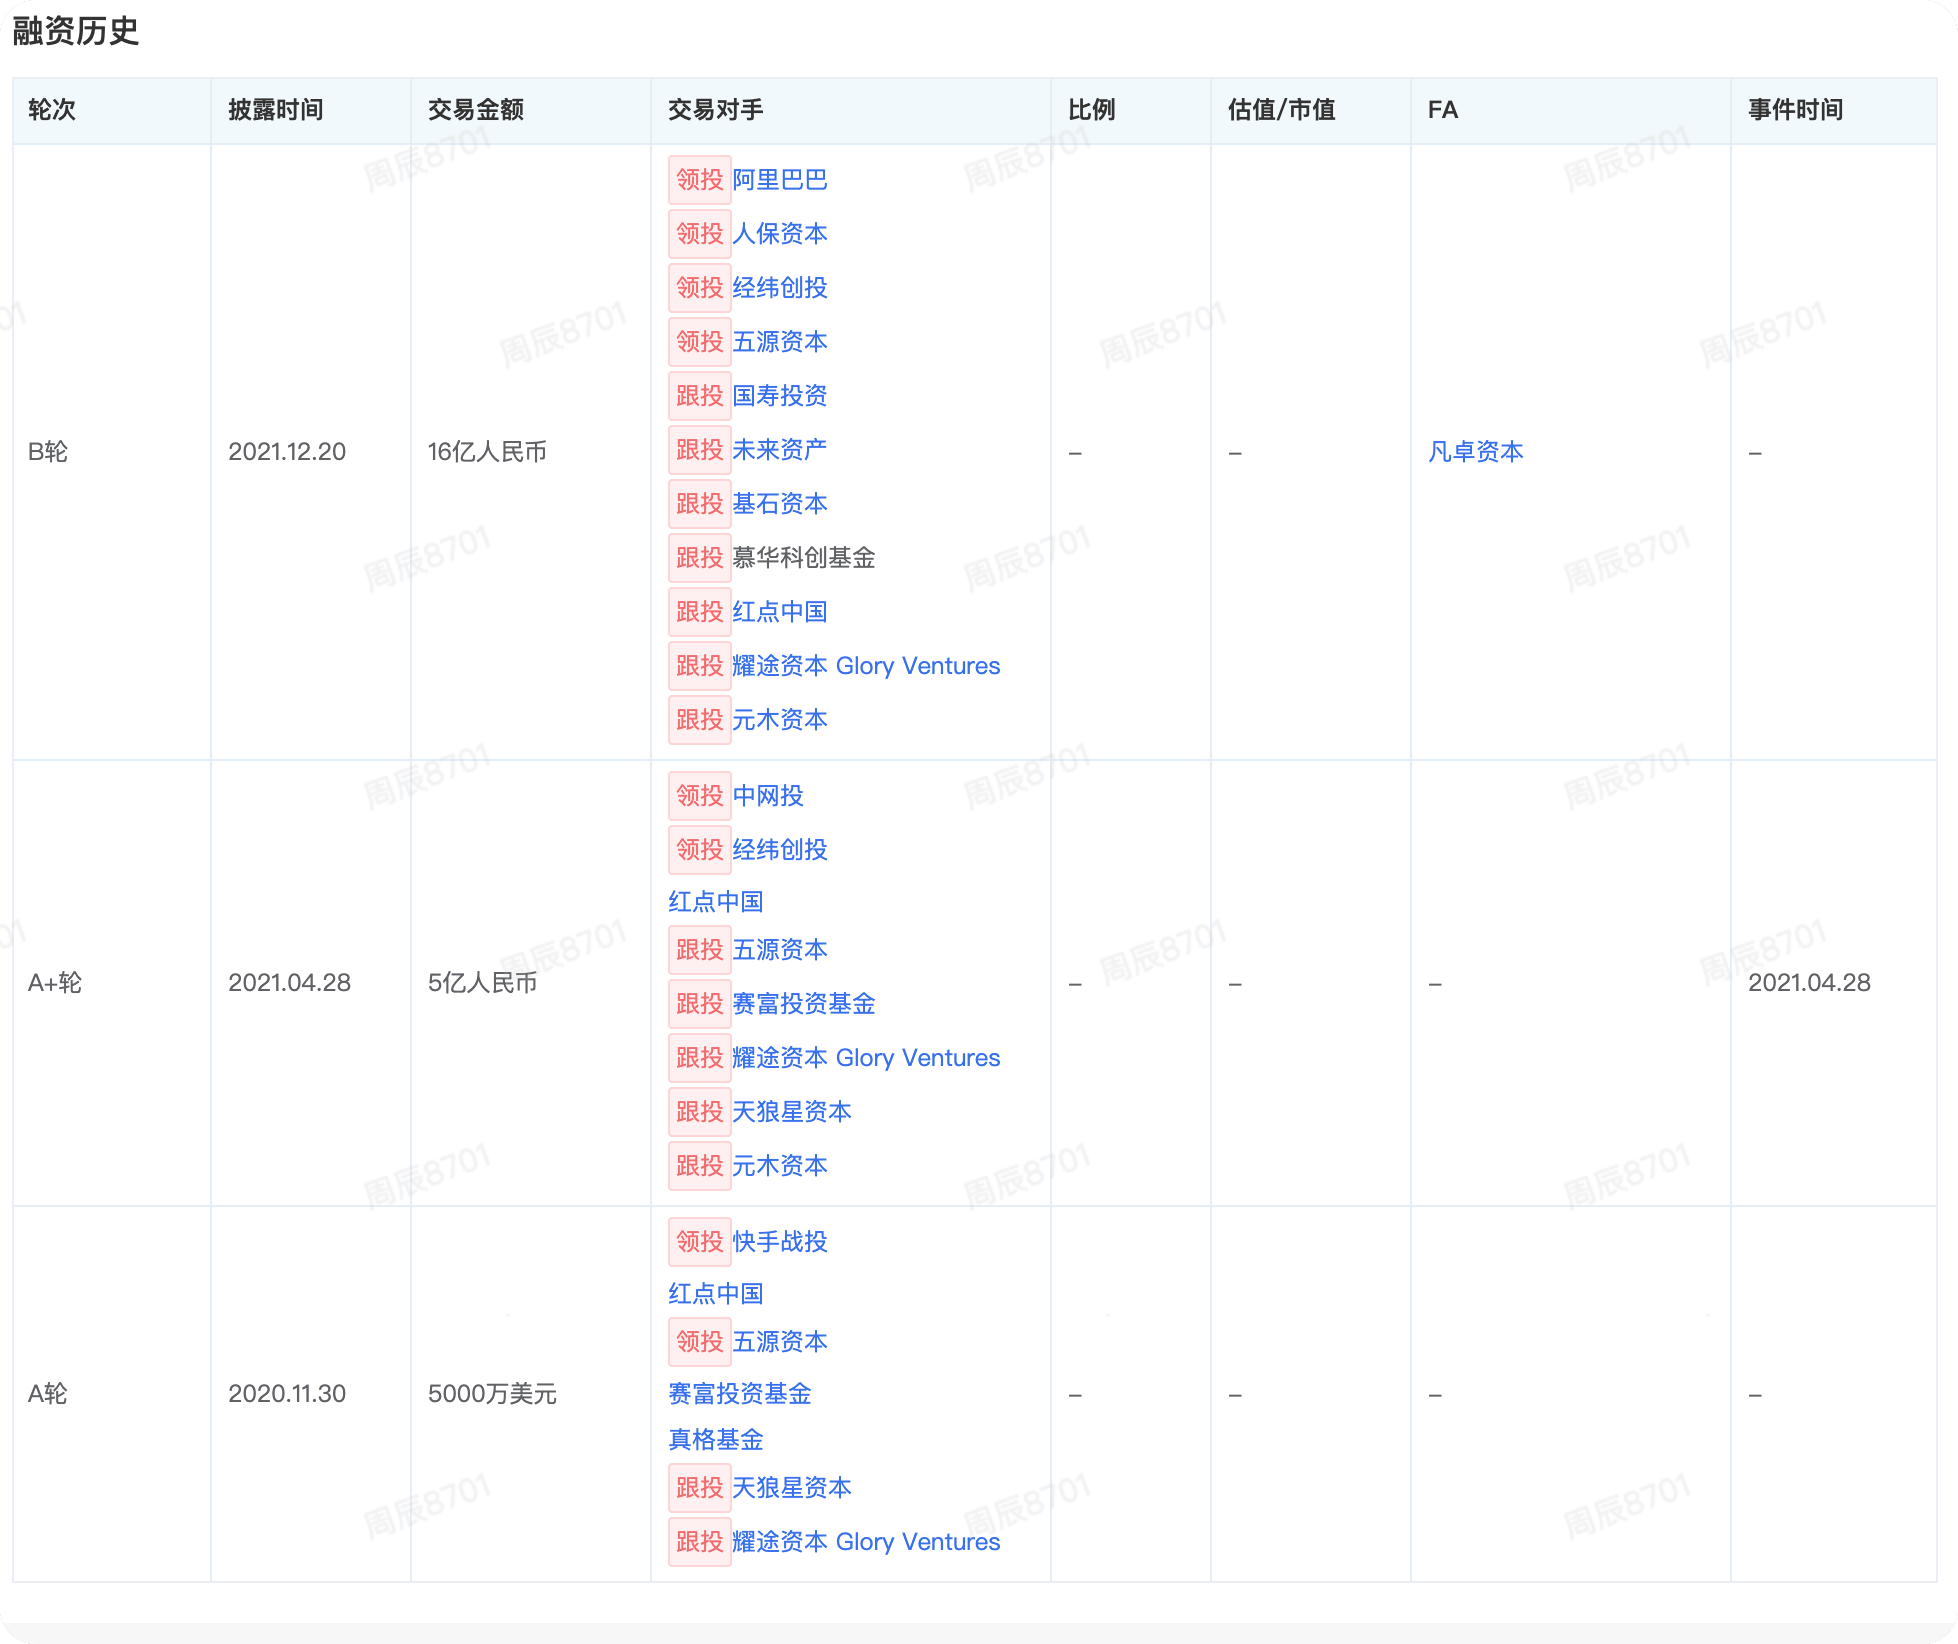Screen dimensions: 1958x1644
Task: Click 五源资本 link in B轮 row
Action: 780,342
